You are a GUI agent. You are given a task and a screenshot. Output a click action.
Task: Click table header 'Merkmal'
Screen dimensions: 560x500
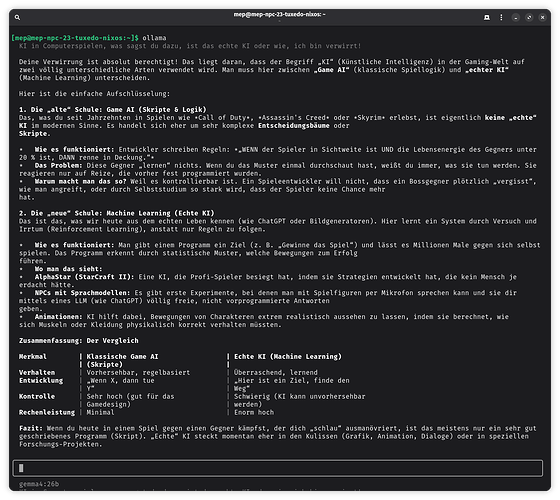[x=32, y=356]
